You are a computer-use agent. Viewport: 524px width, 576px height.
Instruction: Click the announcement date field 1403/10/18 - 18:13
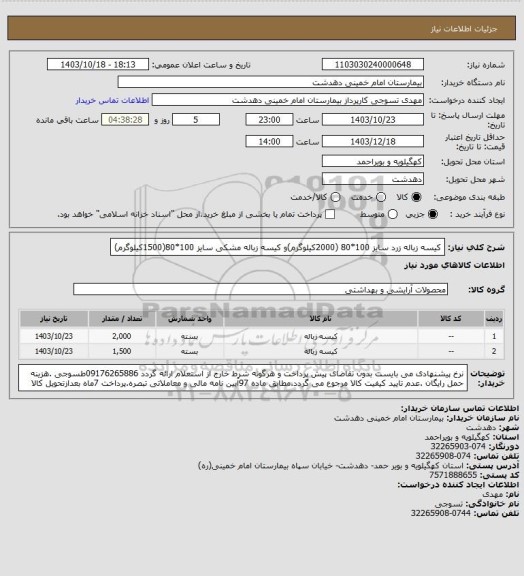[98, 64]
